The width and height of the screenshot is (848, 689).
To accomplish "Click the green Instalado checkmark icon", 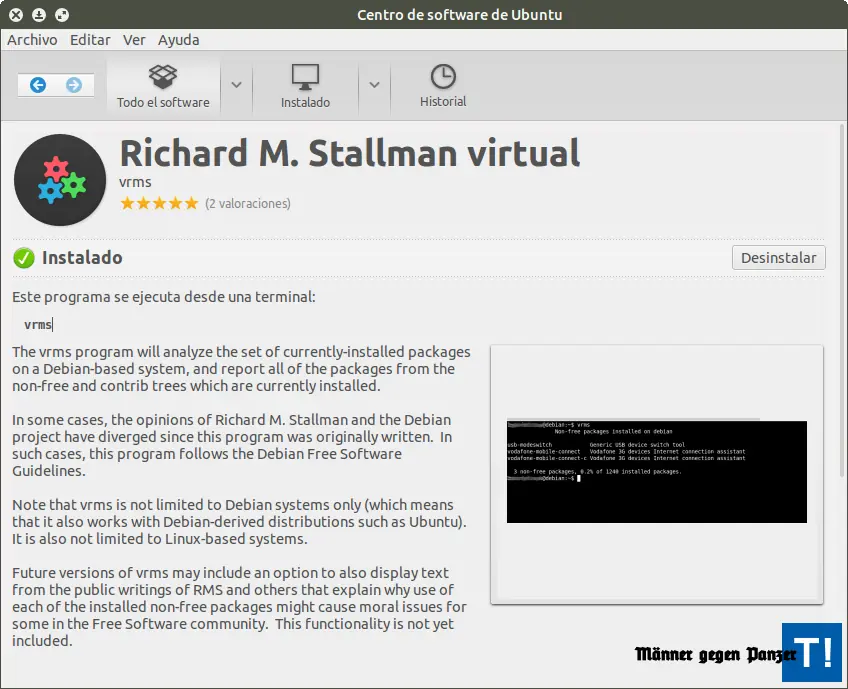I will [24, 258].
